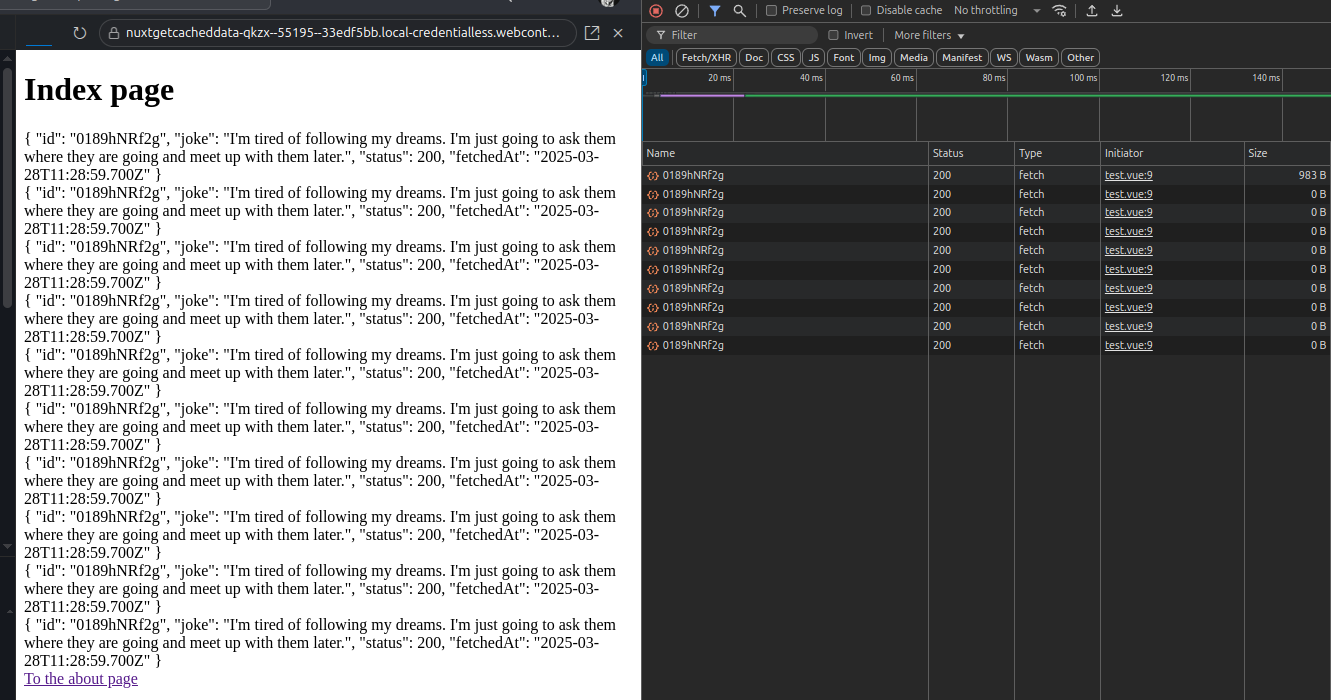Open the network conditions icon

tap(1060, 11)
